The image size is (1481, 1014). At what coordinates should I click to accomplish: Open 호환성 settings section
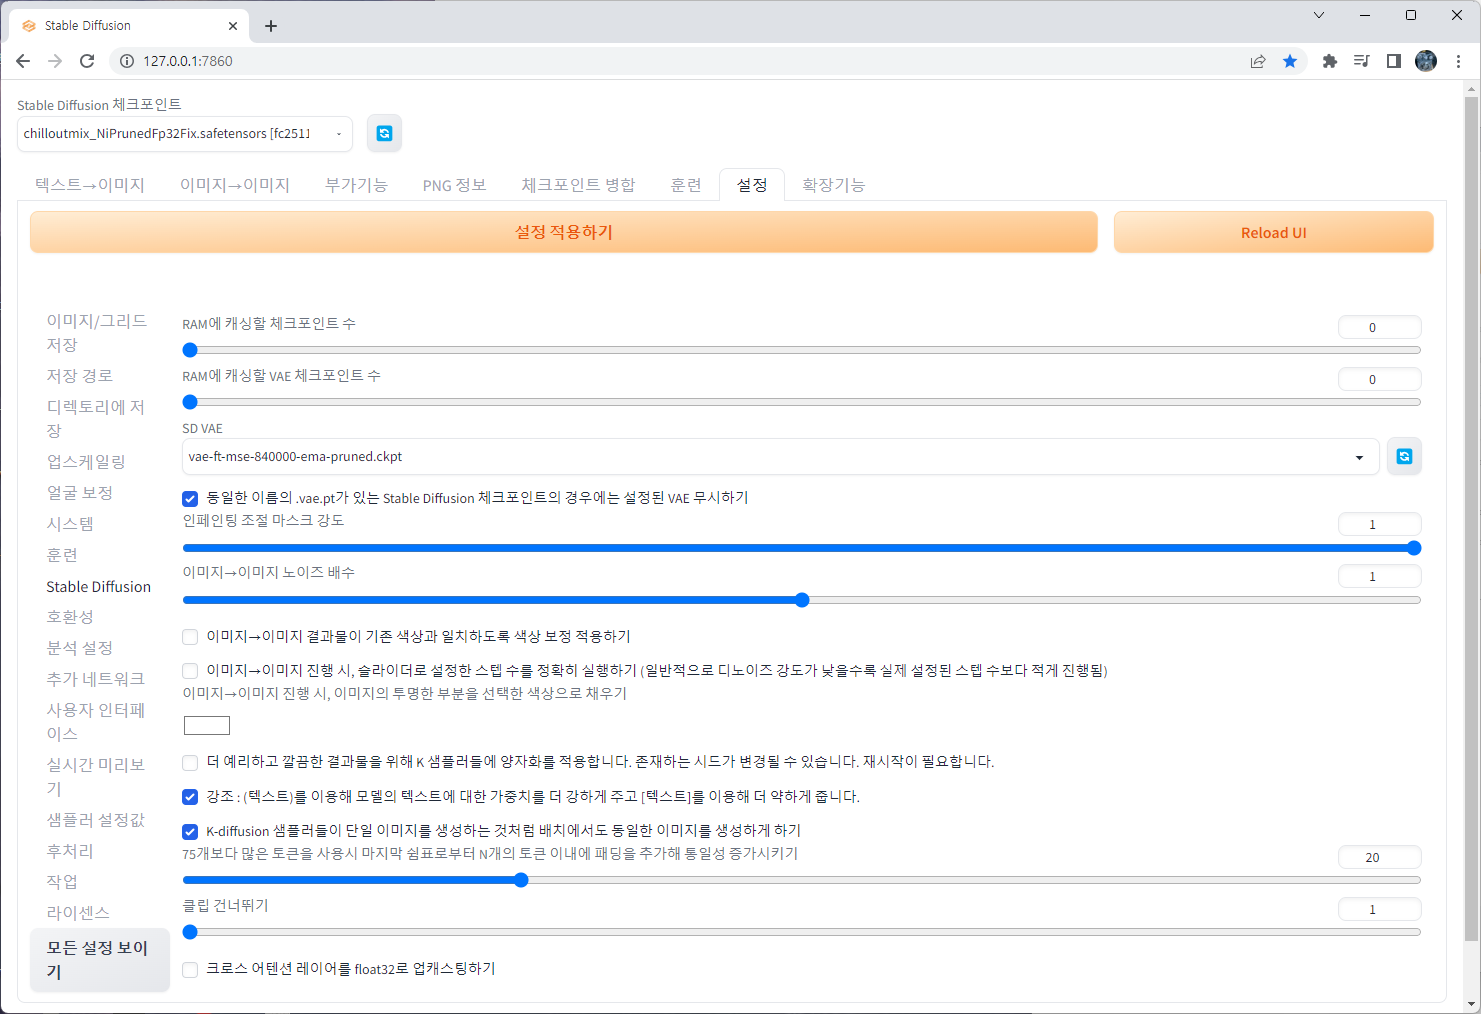(70, 617)
